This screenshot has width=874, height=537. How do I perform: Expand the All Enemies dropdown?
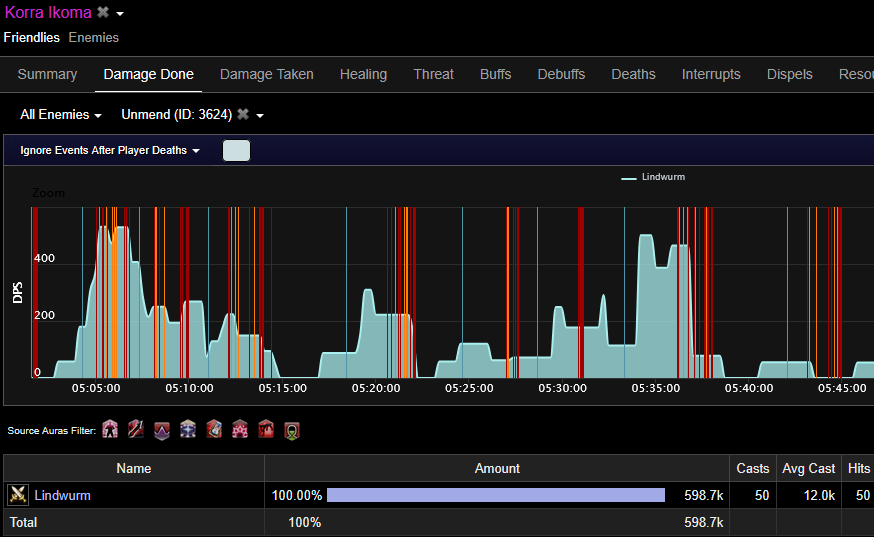click(x=61, y=114)
